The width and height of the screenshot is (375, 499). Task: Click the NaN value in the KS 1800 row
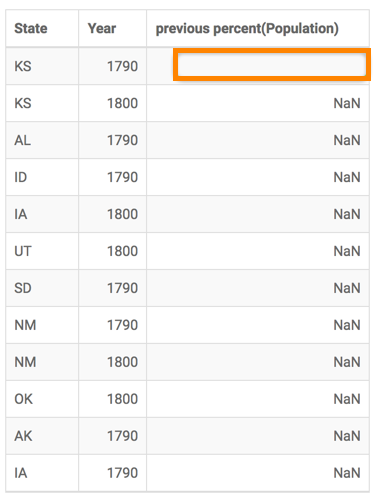(x=347, y=103)
